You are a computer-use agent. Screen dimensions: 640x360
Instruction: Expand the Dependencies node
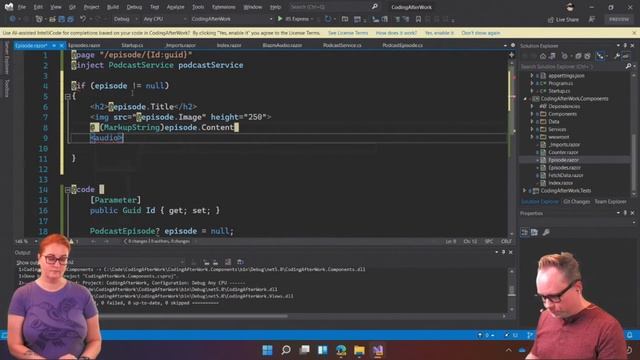(x=532, y=107)
